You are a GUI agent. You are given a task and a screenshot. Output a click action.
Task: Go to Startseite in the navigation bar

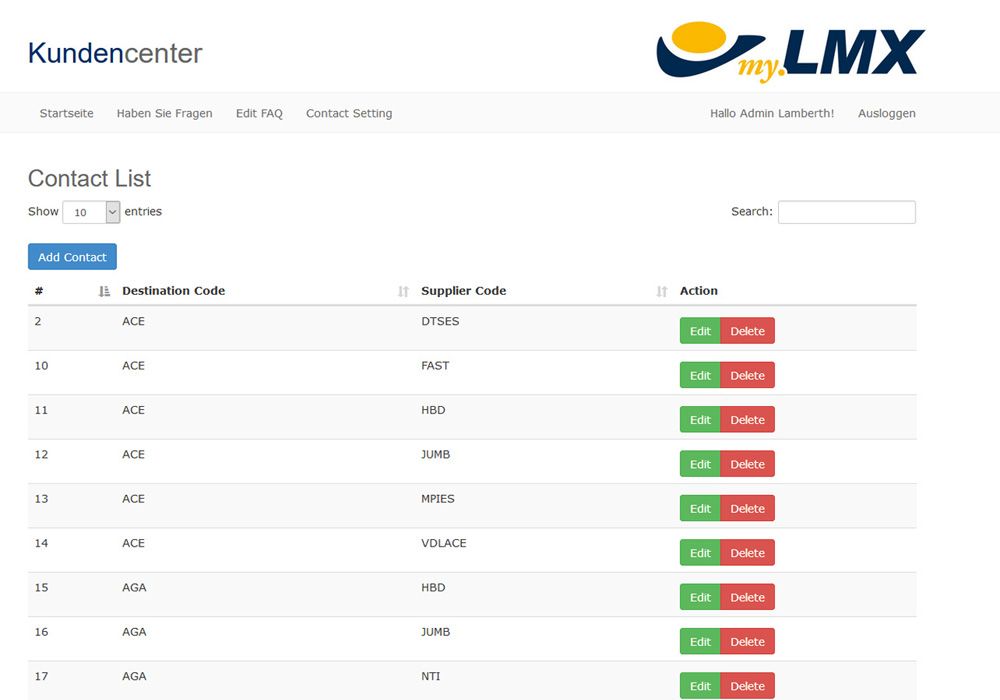click(67, 114)
